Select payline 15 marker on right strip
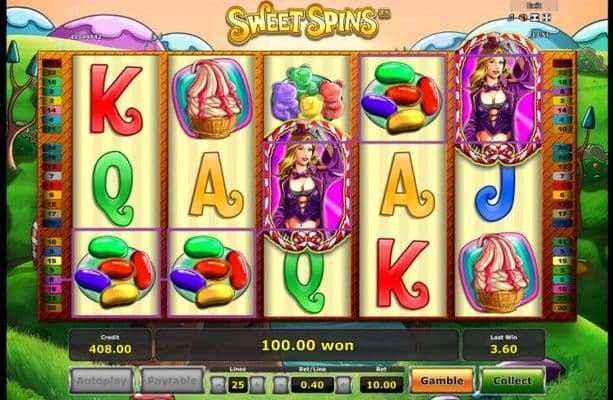 tap(562, 261)
